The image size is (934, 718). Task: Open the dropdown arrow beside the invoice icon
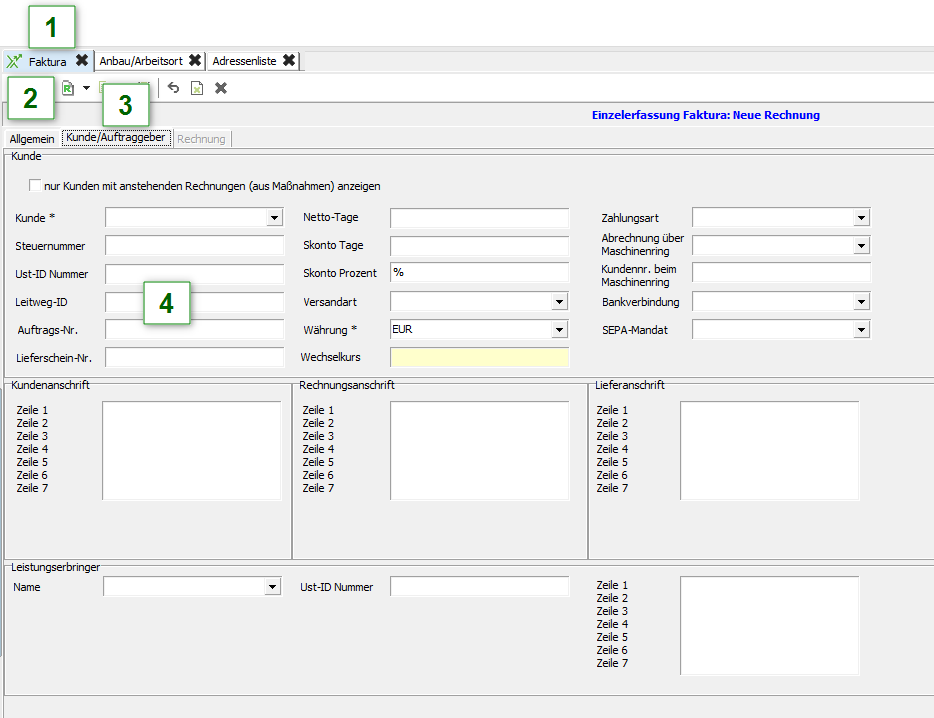[x=86, y=88]
